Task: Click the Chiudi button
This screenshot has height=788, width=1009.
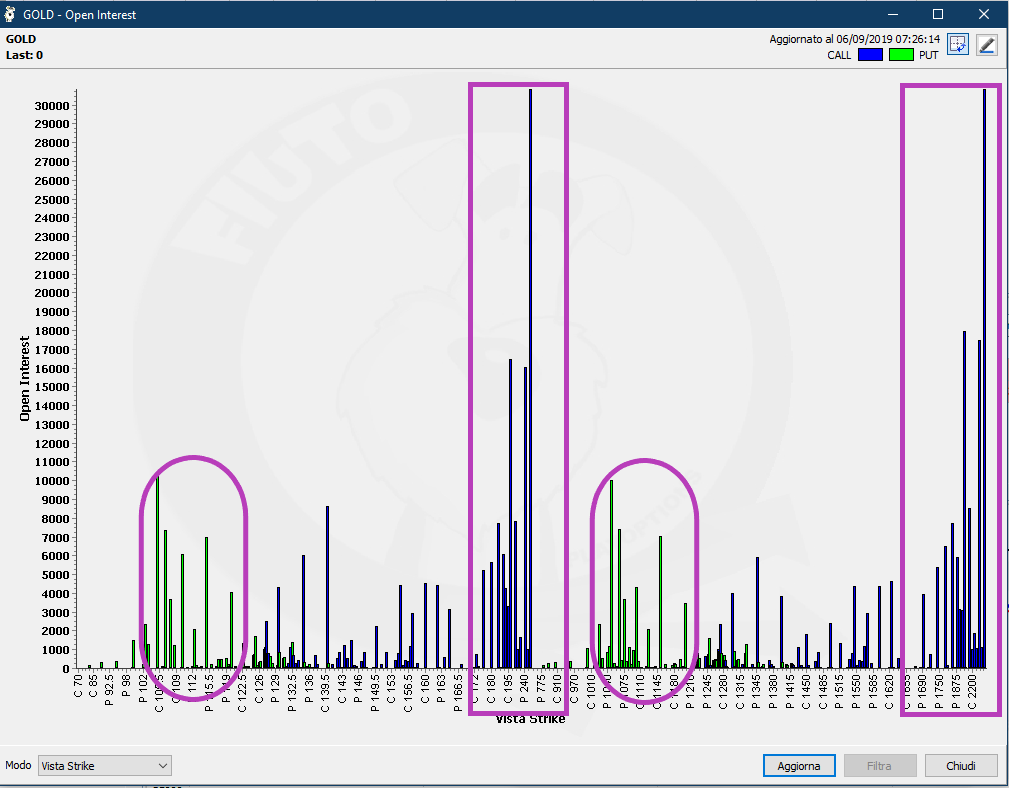Action: point(961,765)
